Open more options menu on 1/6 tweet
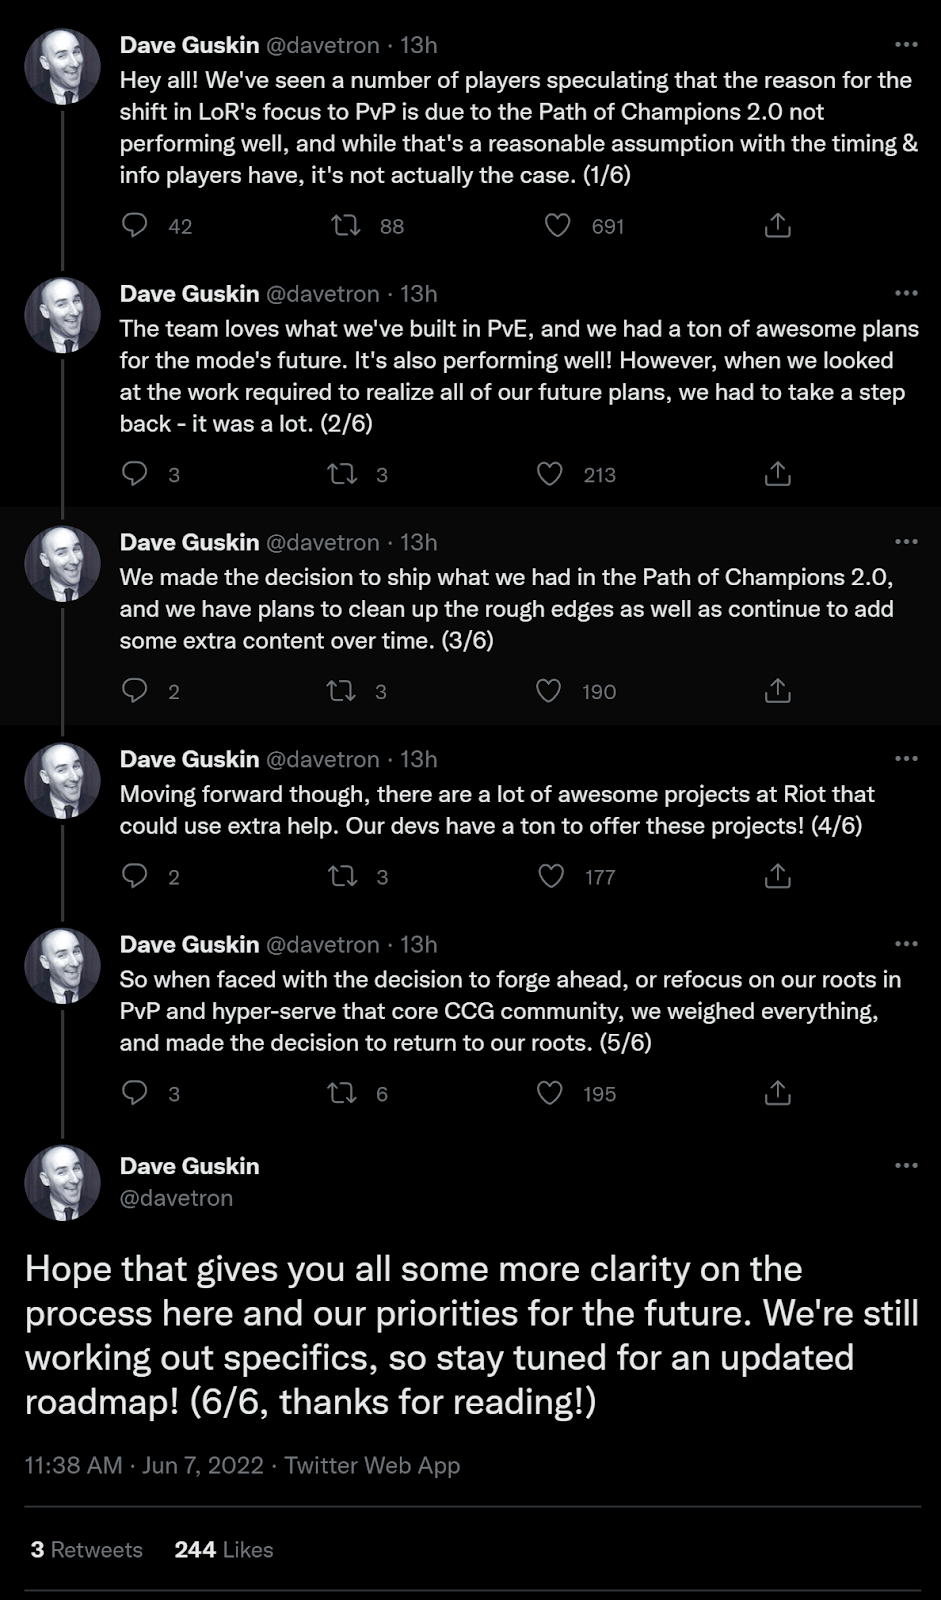Viewport: 941px width, 1600px height. (x=906, y=45)
